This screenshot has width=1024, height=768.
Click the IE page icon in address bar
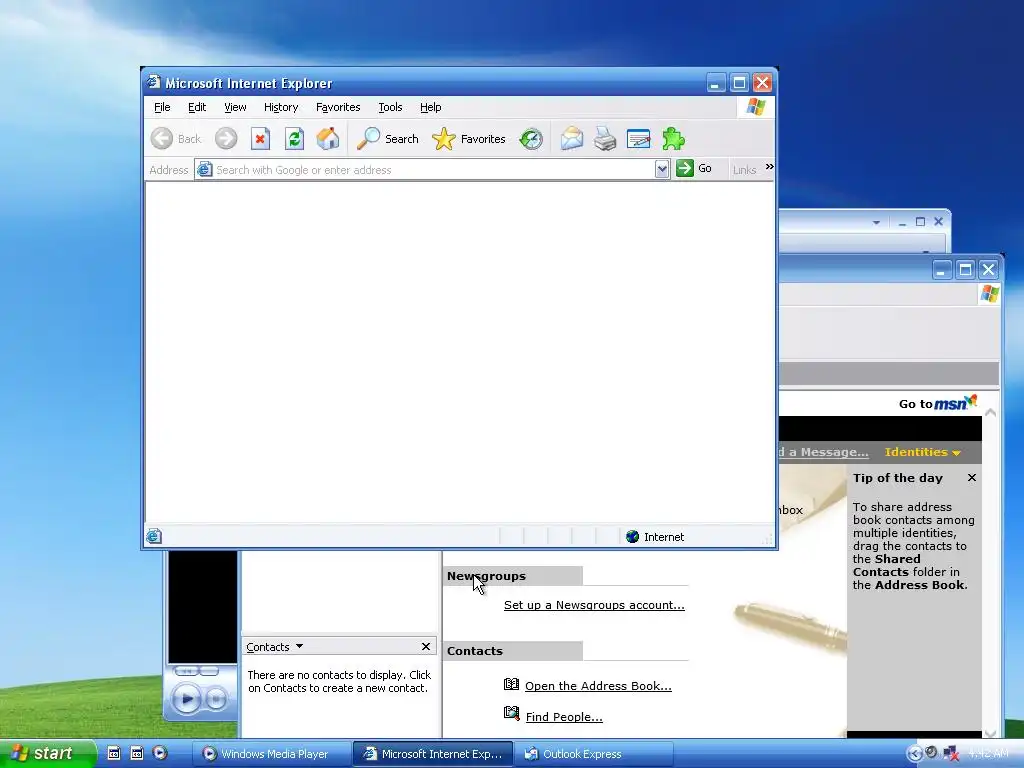pyautogui.click(x=204, y=169)
